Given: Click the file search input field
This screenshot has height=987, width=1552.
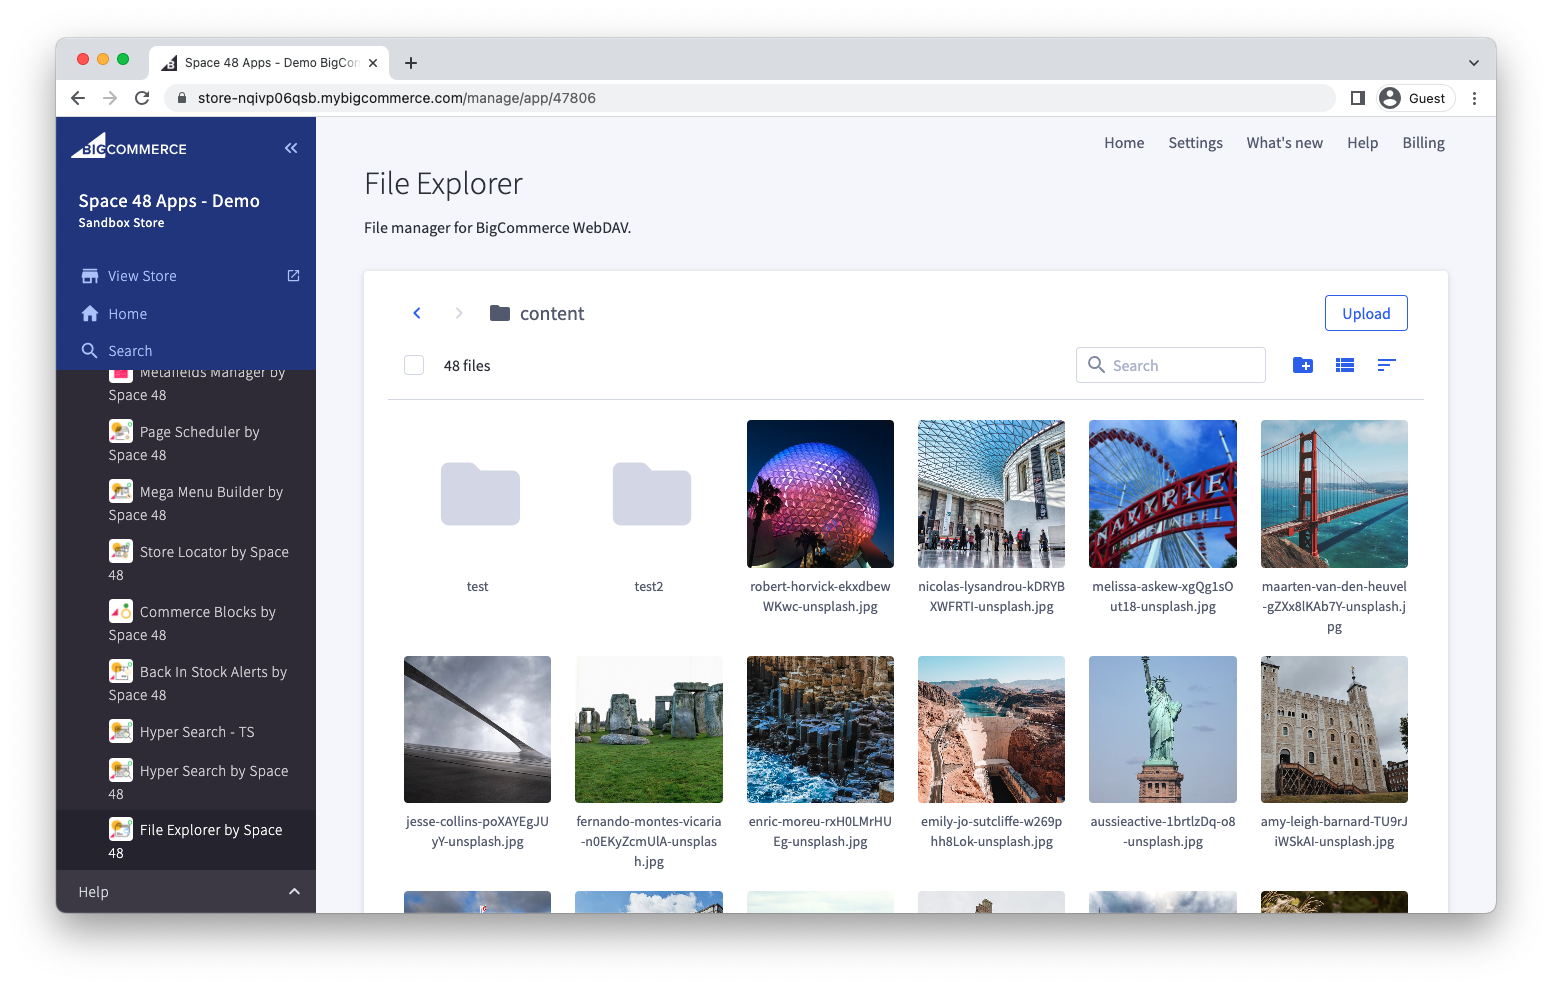Looking at the screenshot, I should pyautogui.click(x=1171, y=365).
